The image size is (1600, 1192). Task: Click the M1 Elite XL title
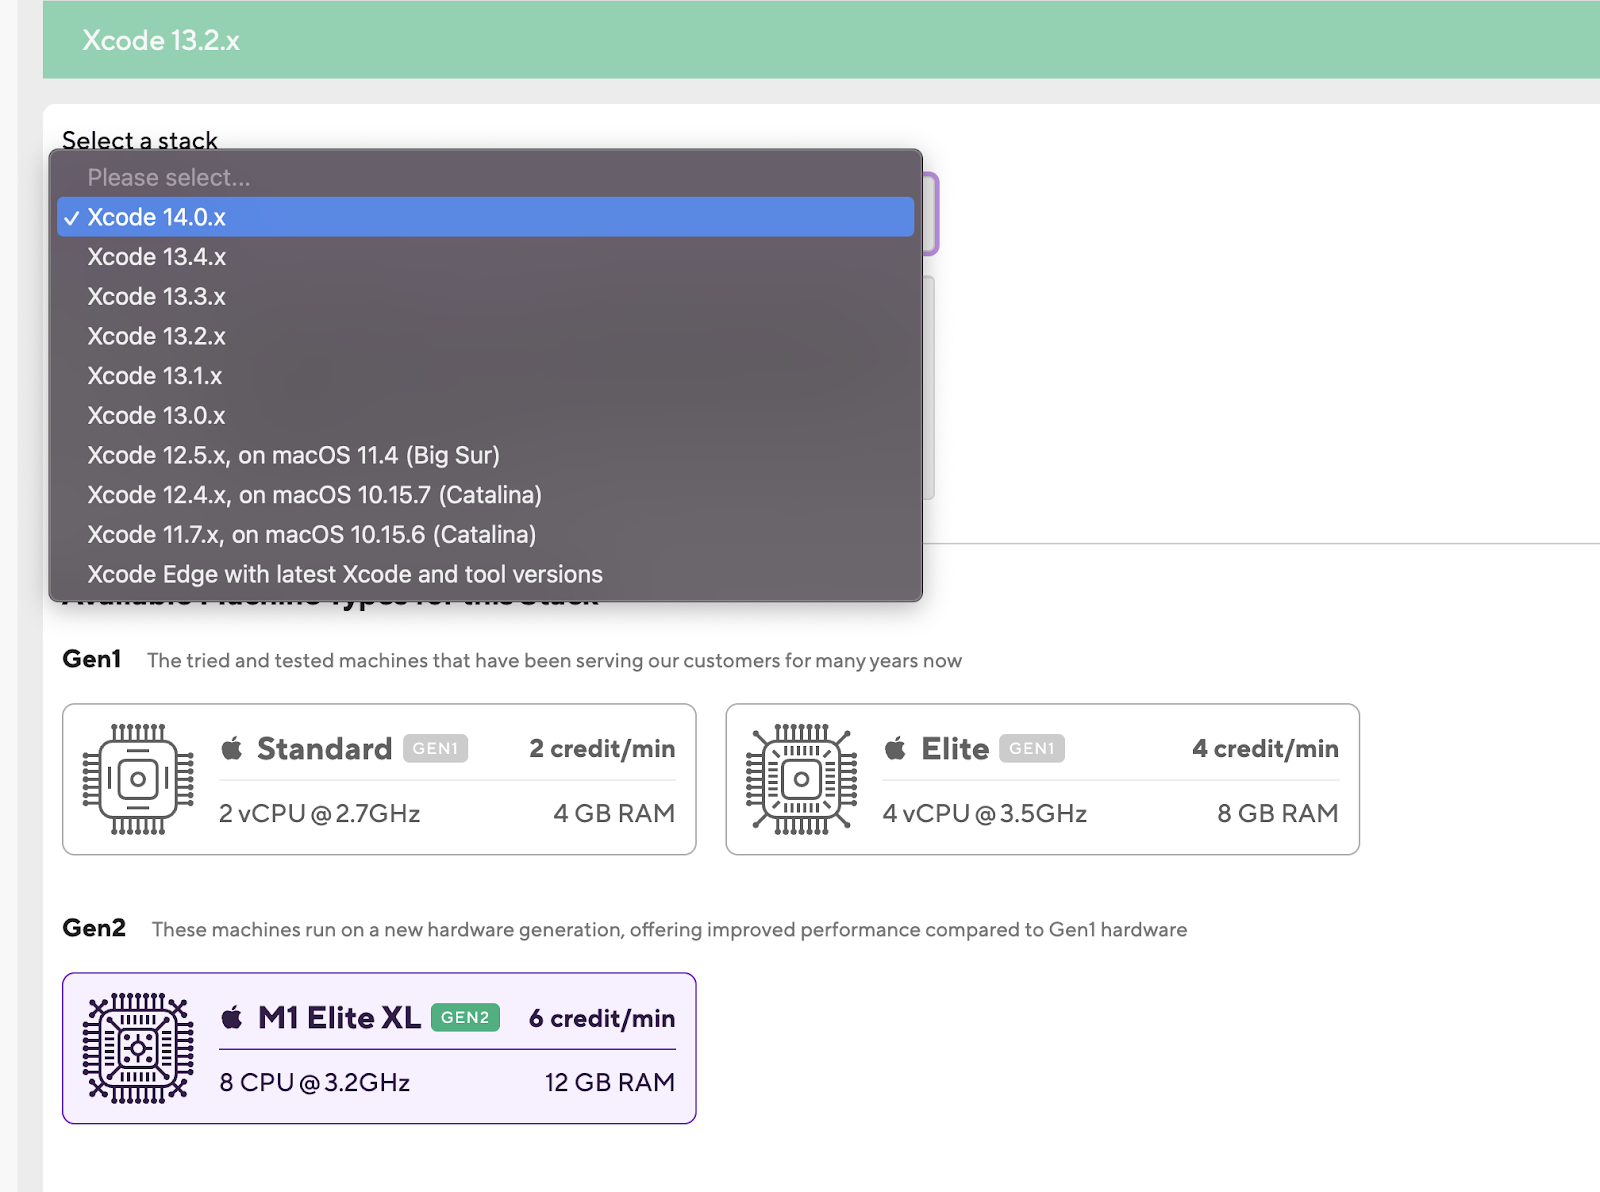click(x=339, y=1017)
